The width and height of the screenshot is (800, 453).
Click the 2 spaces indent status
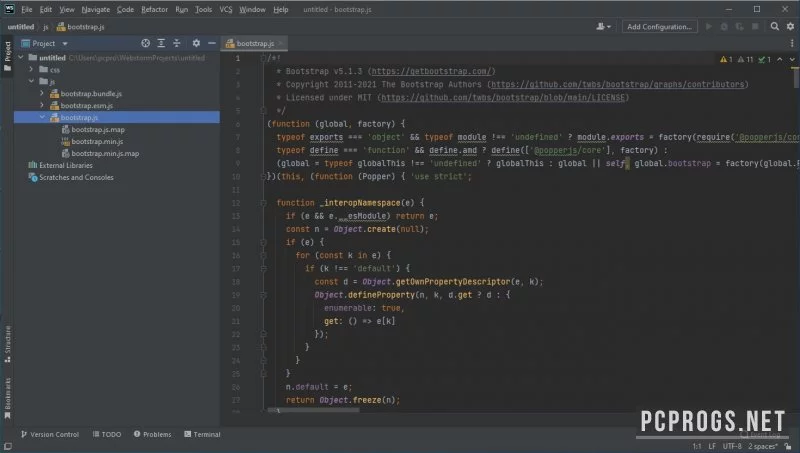763,446
